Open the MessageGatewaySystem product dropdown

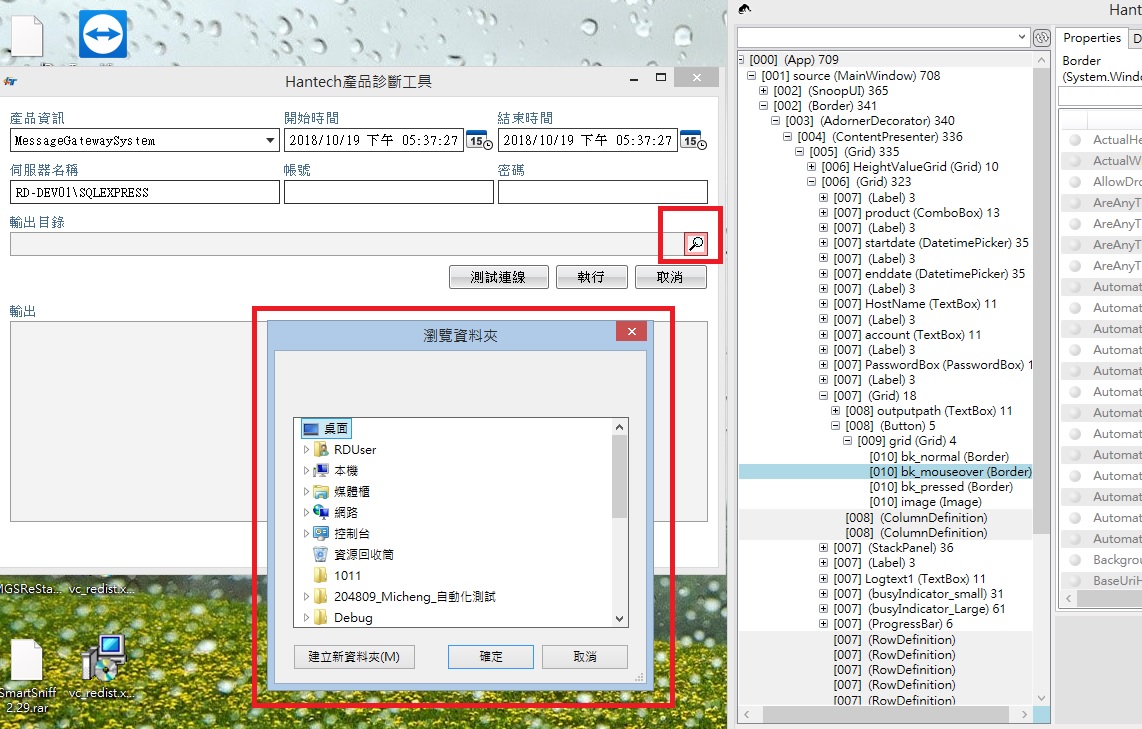[270, 141]
